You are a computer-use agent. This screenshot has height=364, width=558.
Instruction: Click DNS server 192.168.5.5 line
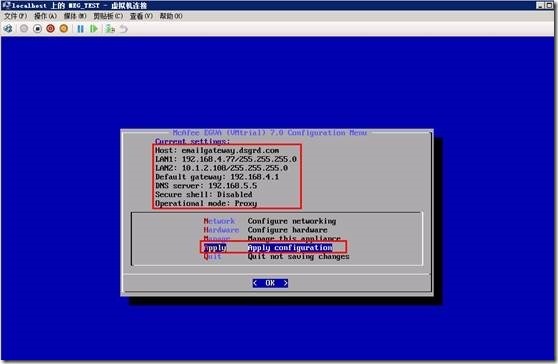click(206, 185)
